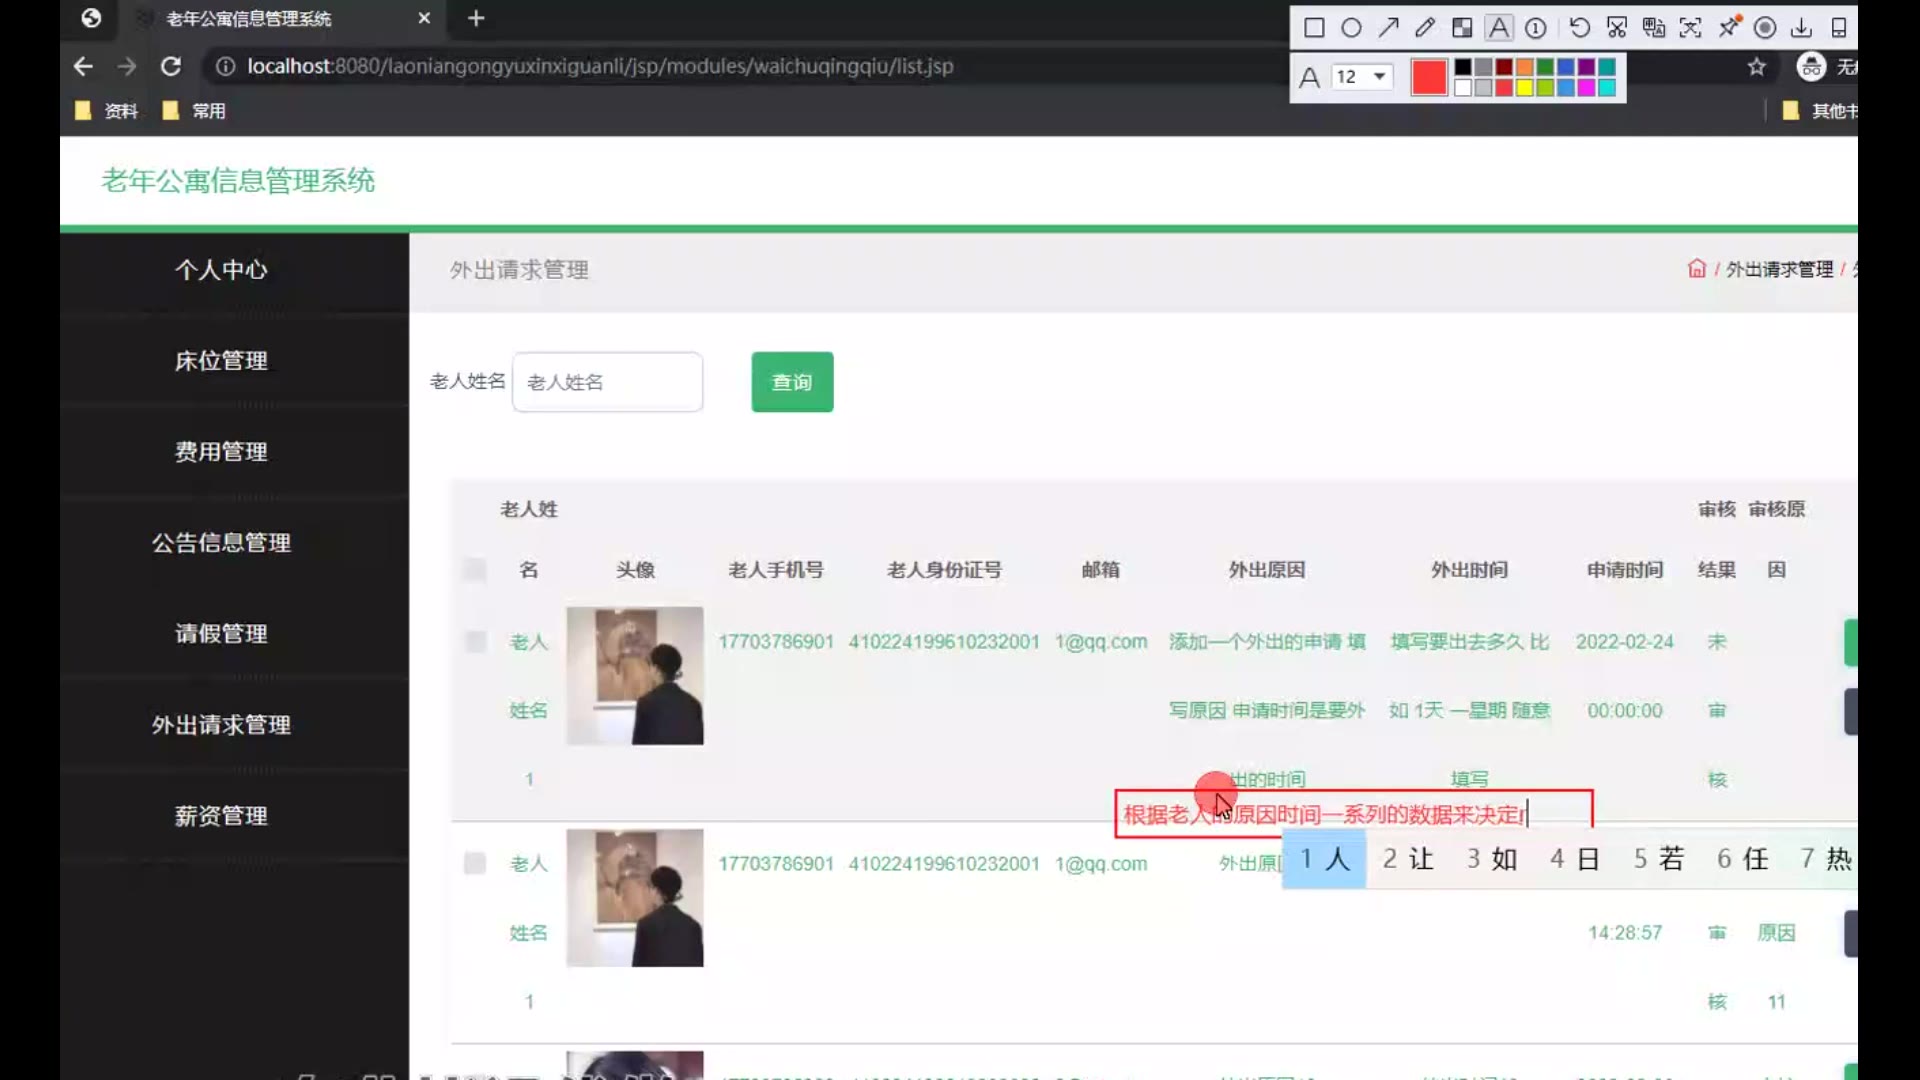The height and width of the screenshot is (1080, 1920).
Task: Tick the checkbox of the second record row
Action: pyautogui.click(x=475, y=863)
